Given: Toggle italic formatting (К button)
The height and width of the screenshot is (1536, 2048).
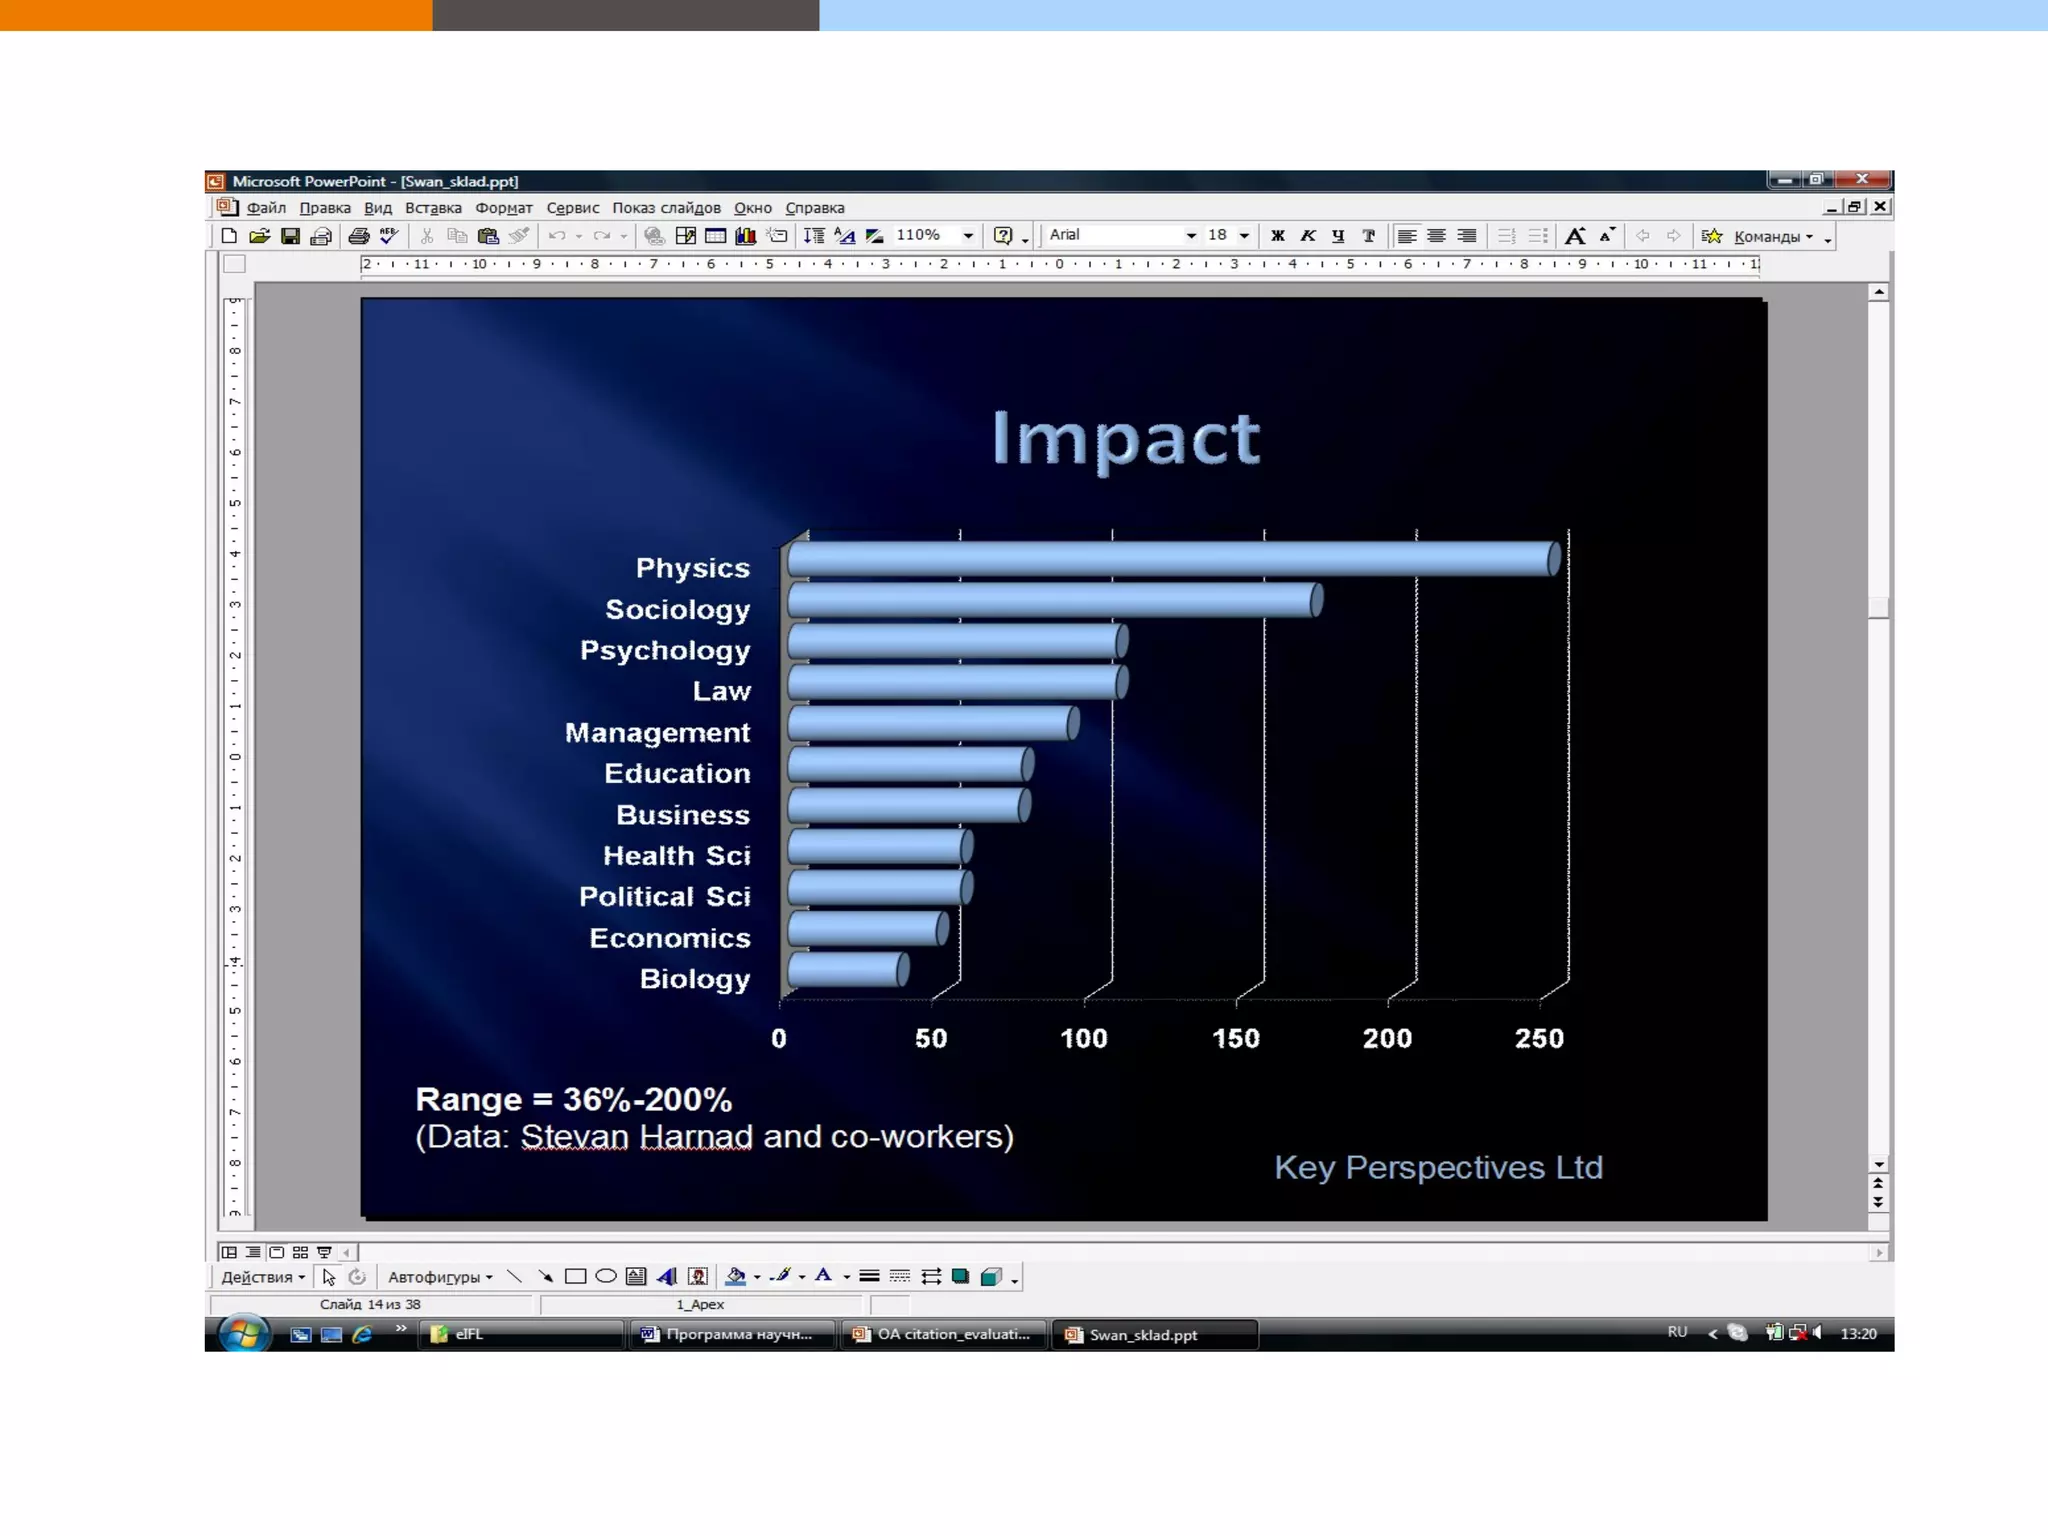Looking at the screenshot, I should [x=1307, y=236].
